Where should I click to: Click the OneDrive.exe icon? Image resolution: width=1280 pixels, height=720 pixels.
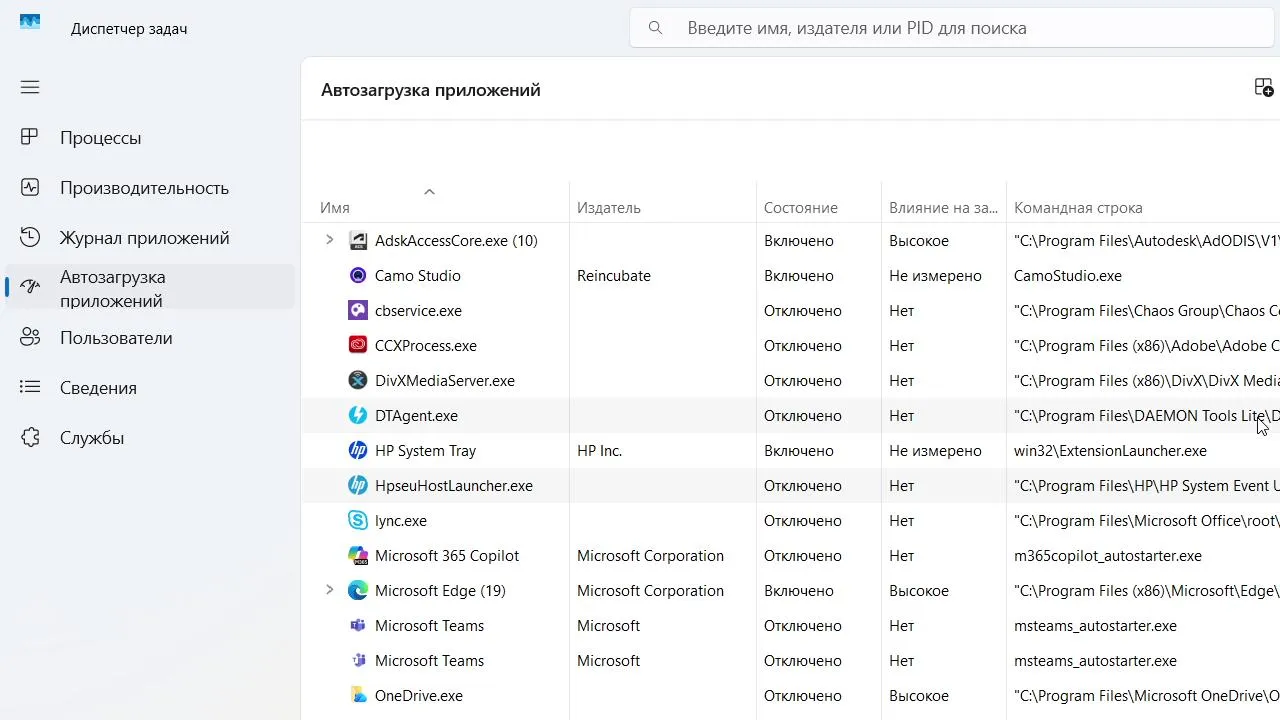pos(357,695)
